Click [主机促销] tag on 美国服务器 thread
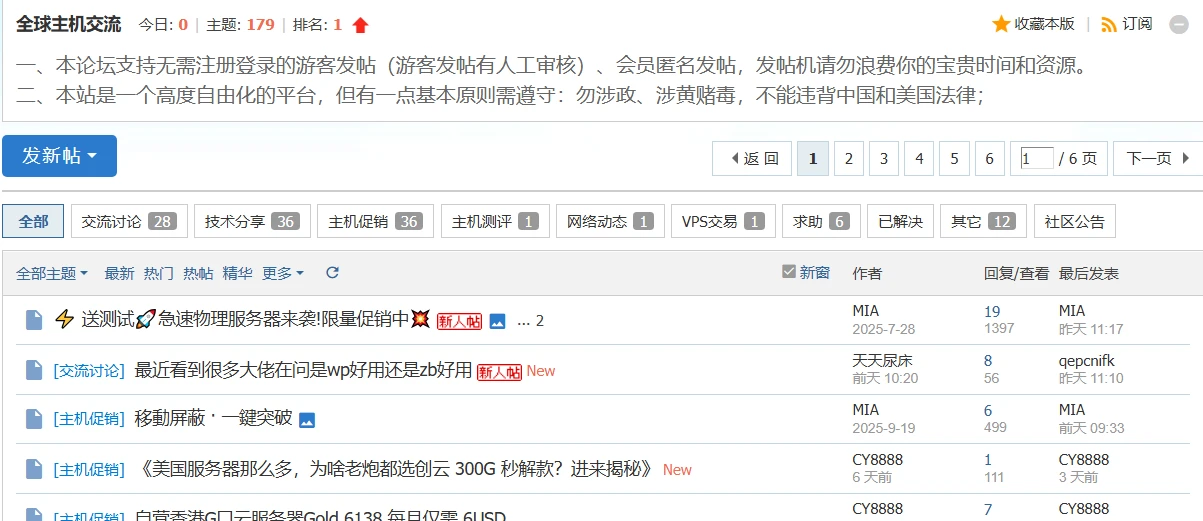1203x521 pixels. tap(89, 469)
